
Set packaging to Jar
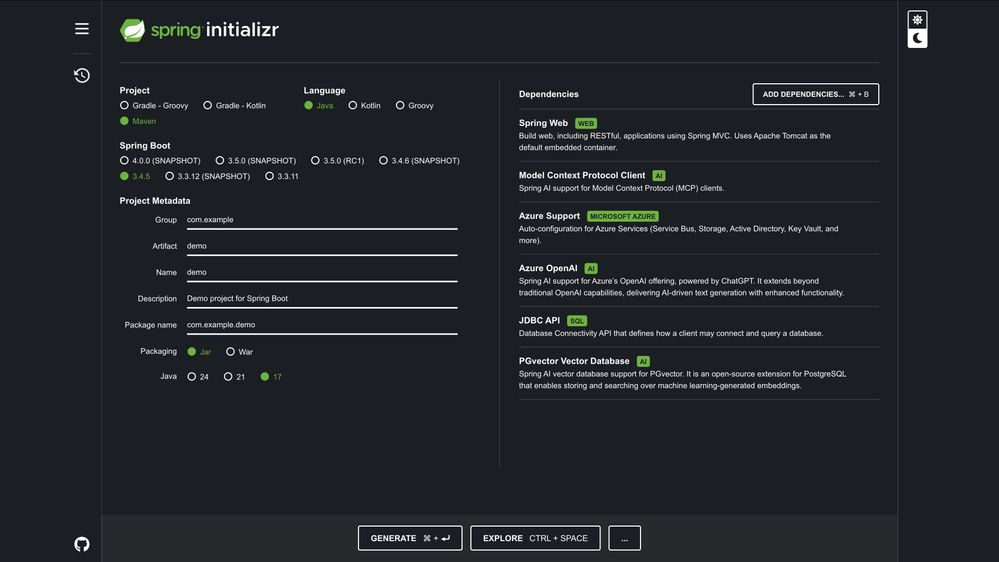pyautogui.click(x=199, y=352)
